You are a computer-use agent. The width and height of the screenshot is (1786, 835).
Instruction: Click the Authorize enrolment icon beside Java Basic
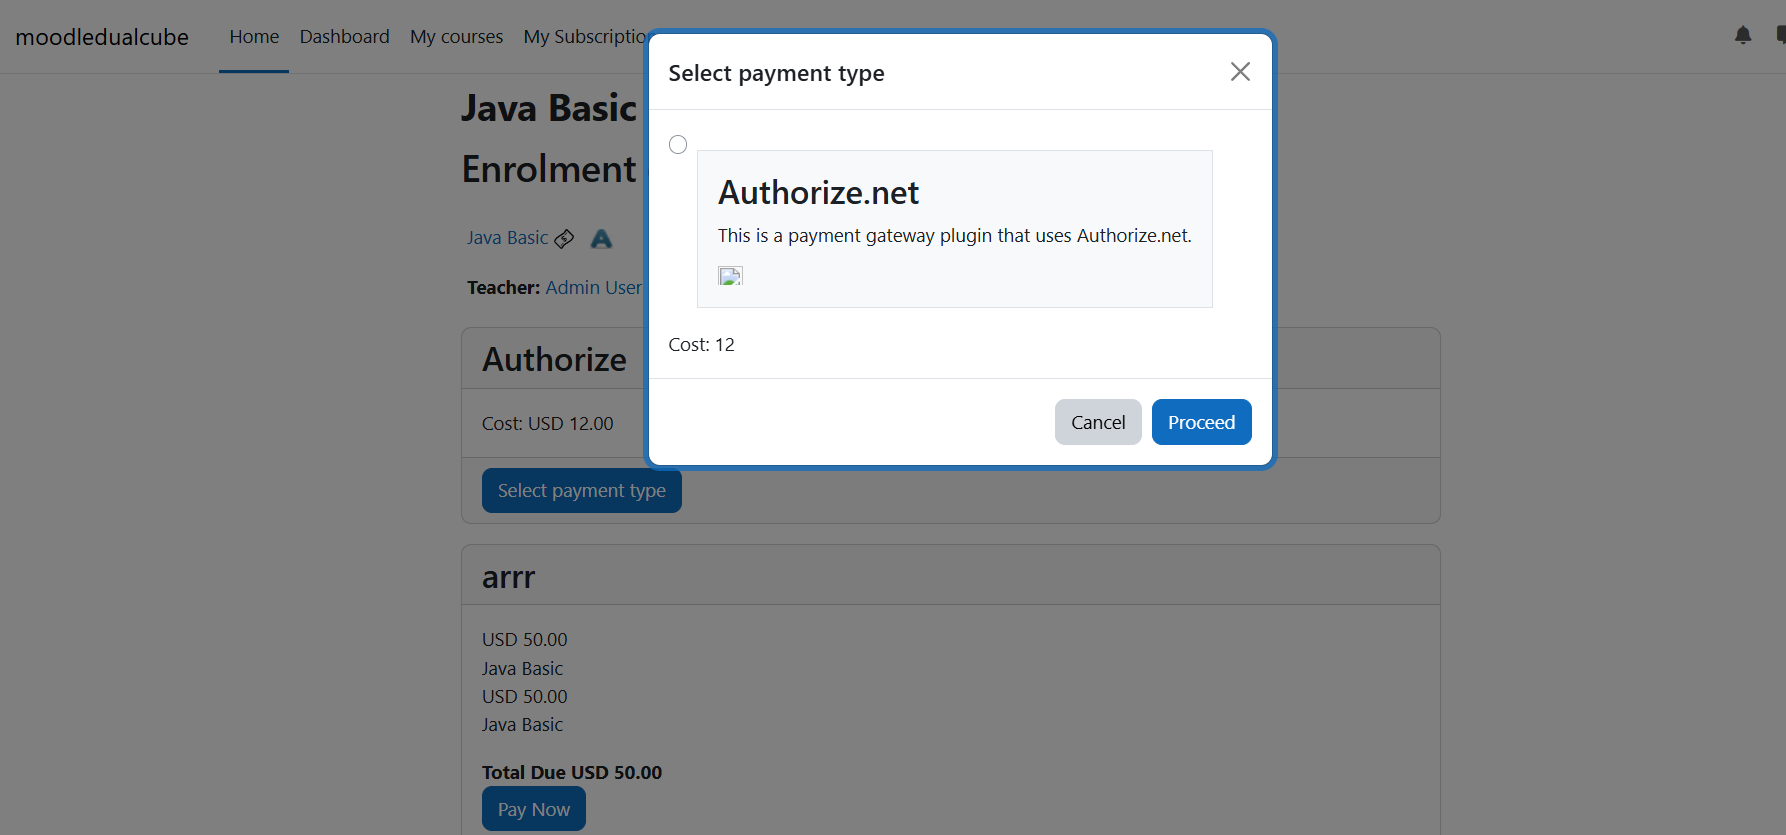(x=601, y=239)
